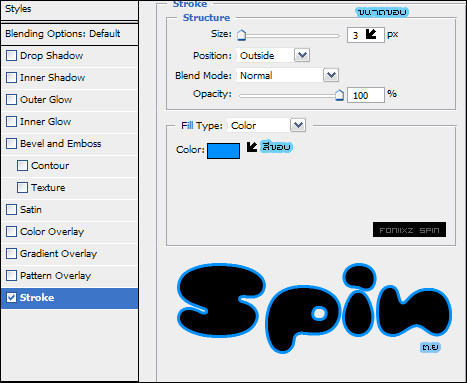Click the Size slider handle
Viewport: 467px width, 383px height.
[241, 35]
